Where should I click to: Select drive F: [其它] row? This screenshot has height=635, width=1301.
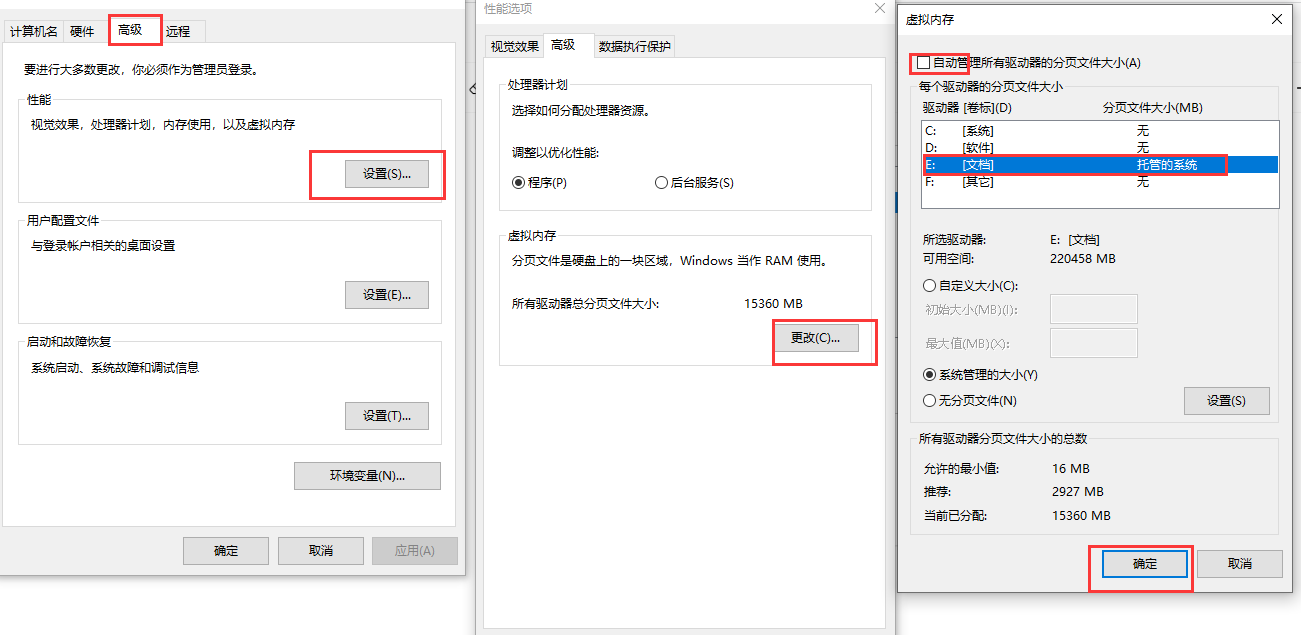click(1100, 182)
